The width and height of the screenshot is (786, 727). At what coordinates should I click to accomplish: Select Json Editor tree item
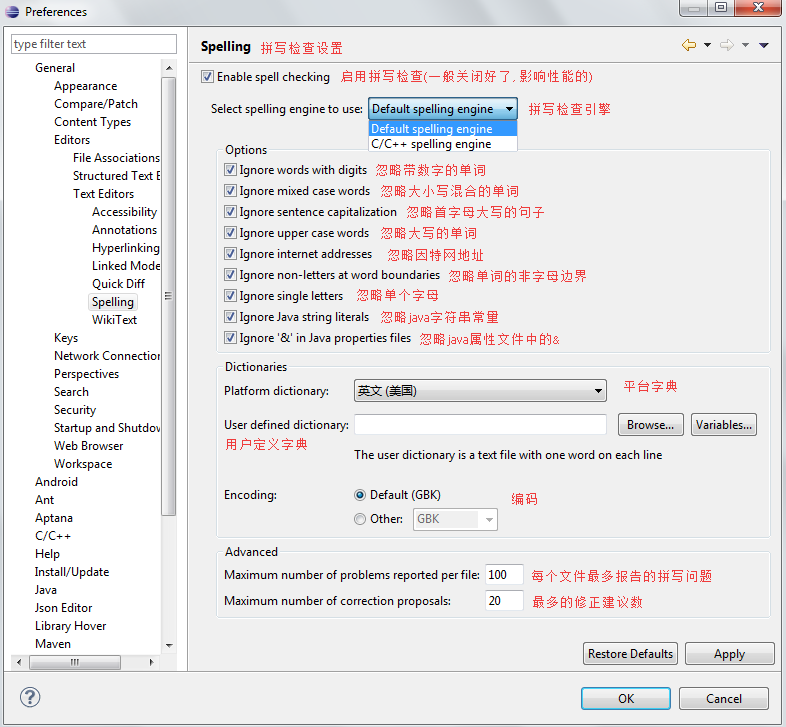(x=63, y=608)
